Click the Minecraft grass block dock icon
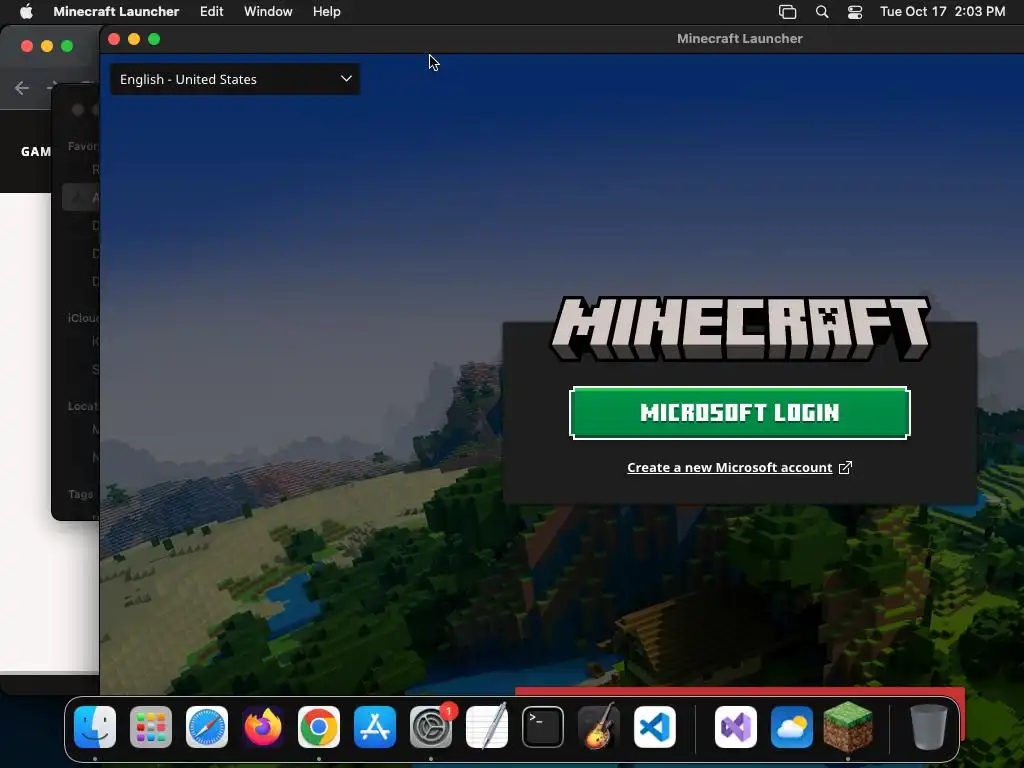The height and width of the screenshot is (768, 1024). point(848,727)
